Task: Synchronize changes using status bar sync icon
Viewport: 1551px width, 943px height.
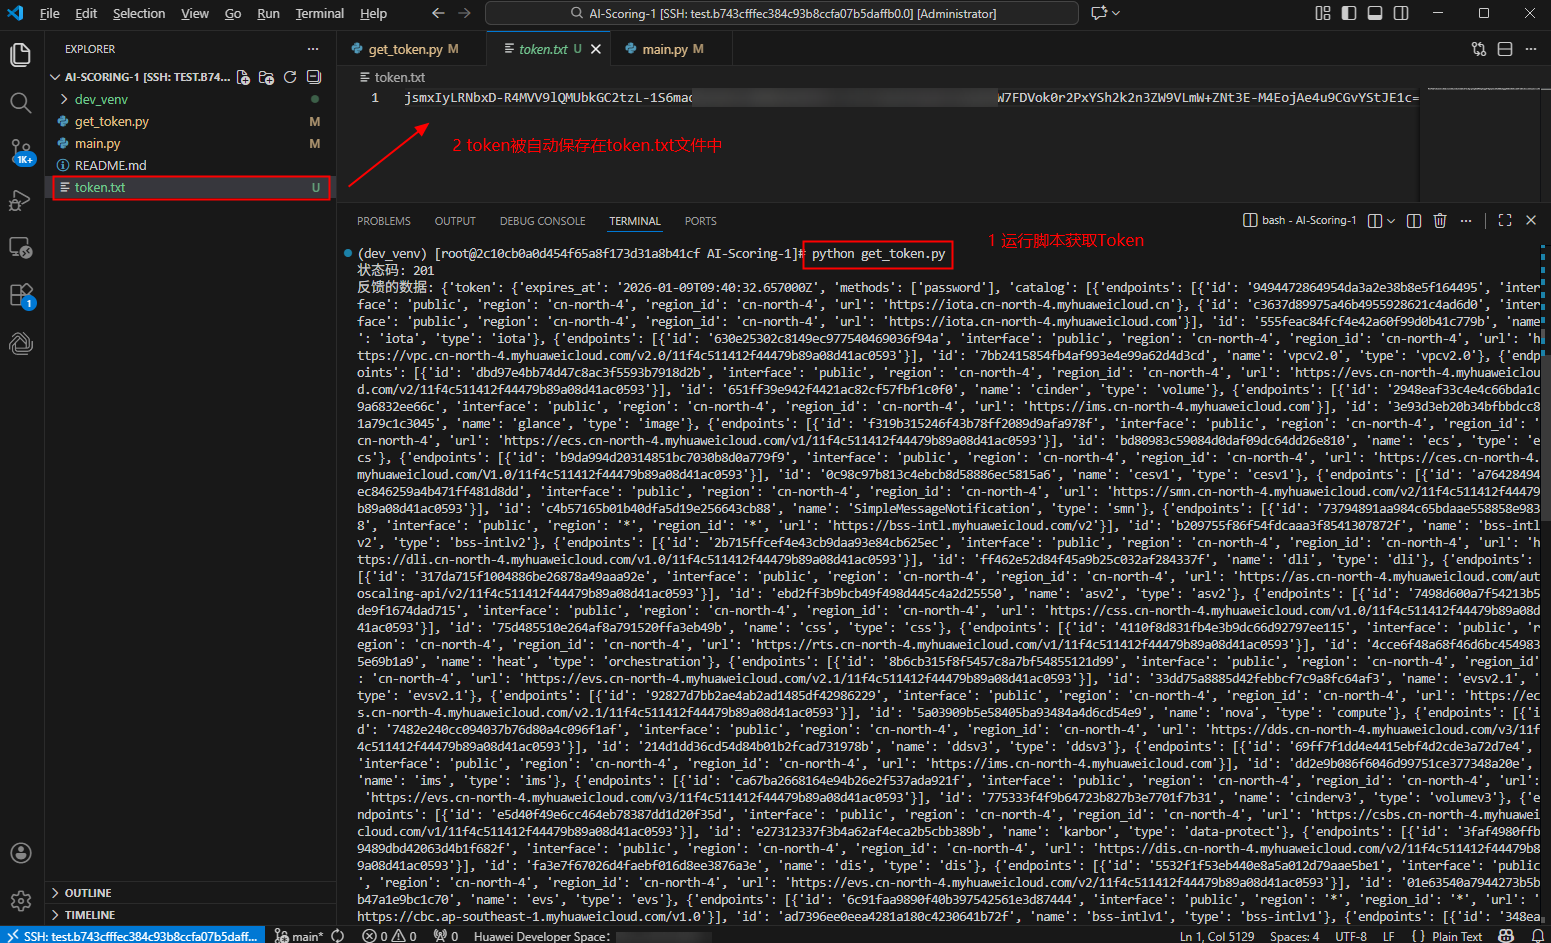Action: pos(338,936)
